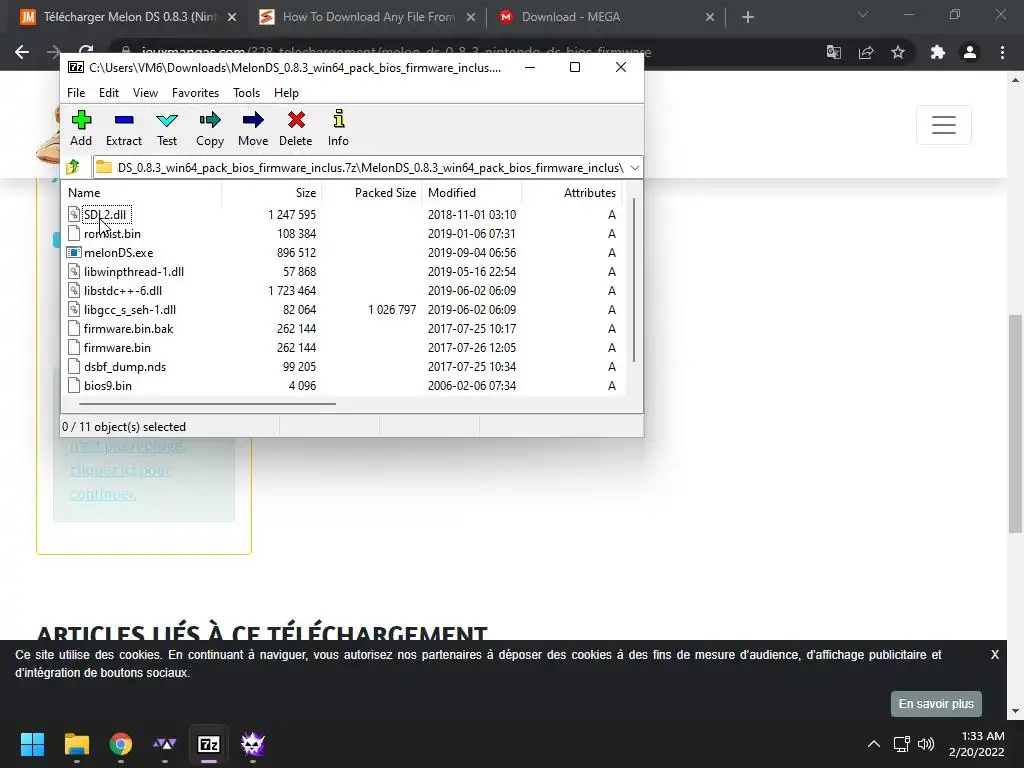Click the Add toolbar icon in 7-Zip
Image resolution: width=1024 pixels, height=768 pixels.
[81, 128]
